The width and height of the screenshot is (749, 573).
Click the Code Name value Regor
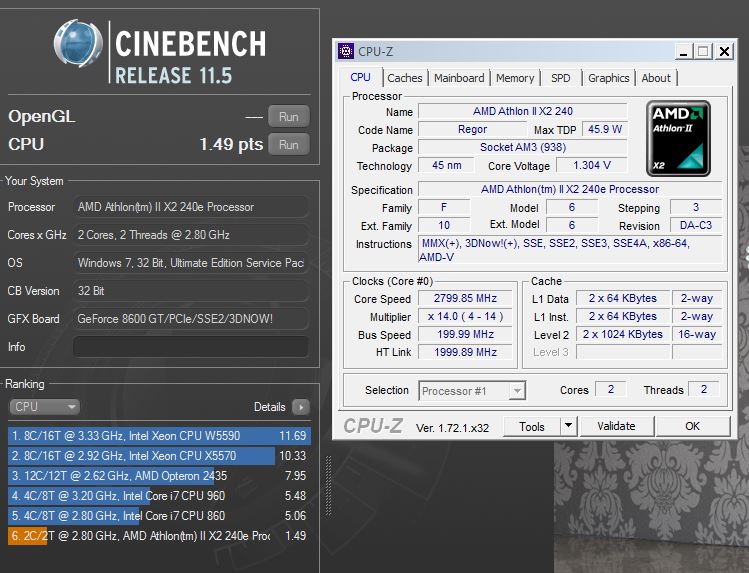472,129
